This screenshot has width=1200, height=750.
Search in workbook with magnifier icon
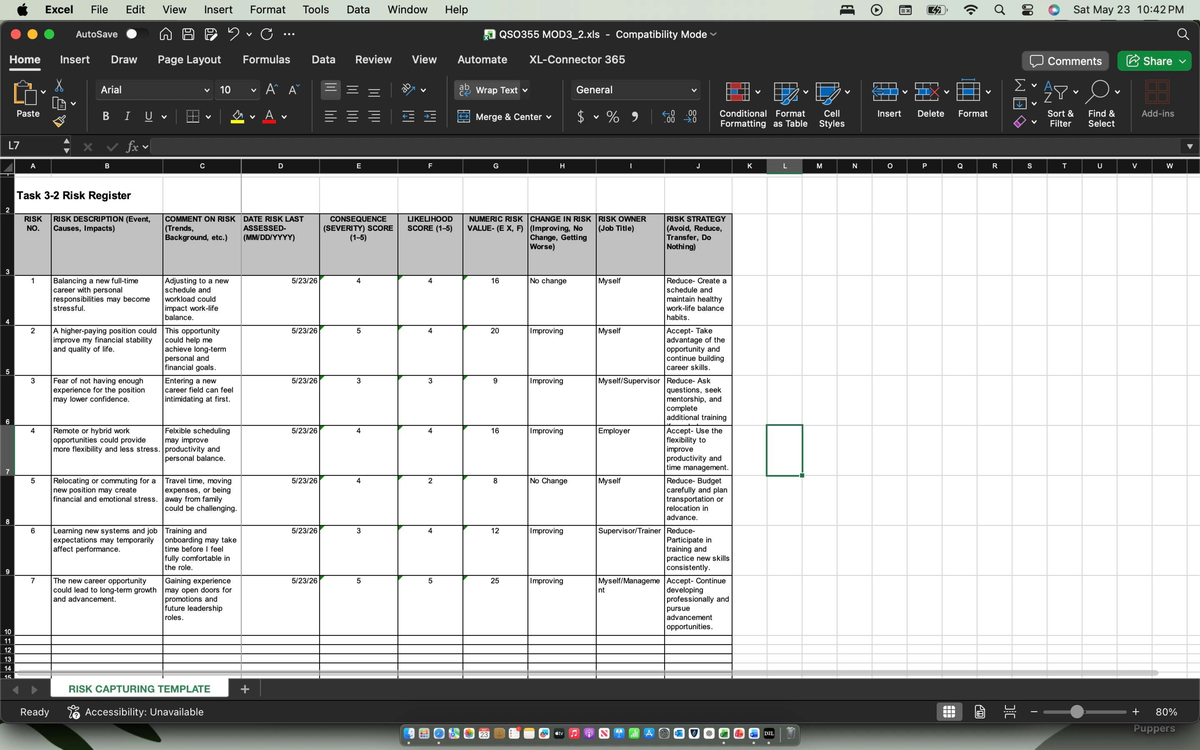click(1184, 34)
